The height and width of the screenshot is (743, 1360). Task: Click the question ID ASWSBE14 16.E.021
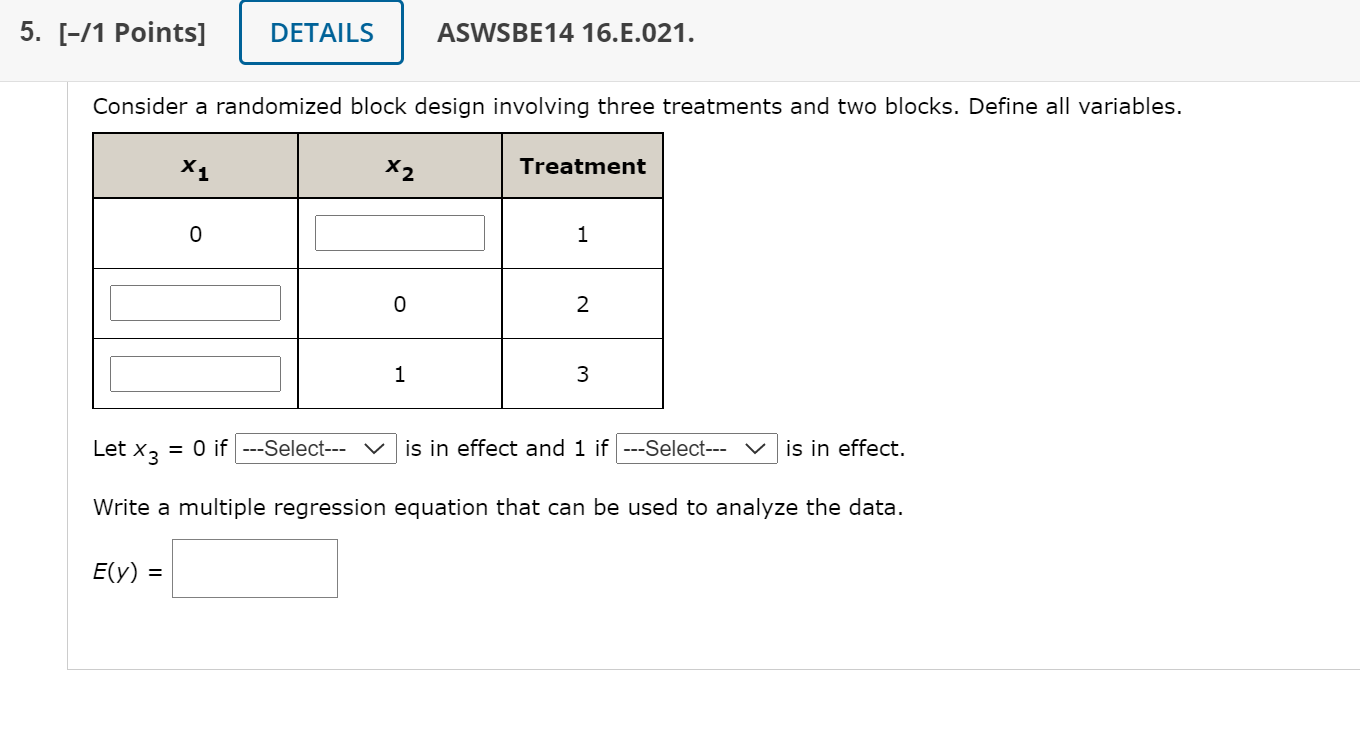tap(564, 32)
